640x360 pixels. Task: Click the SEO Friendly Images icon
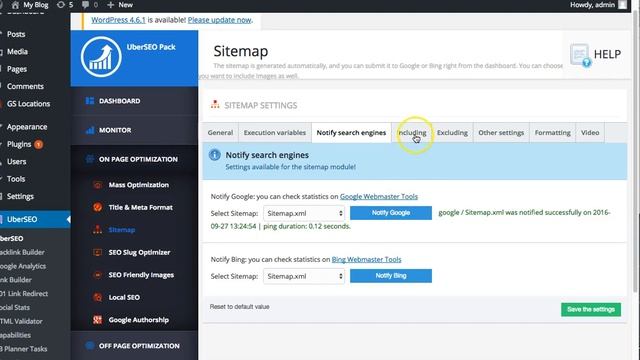pyautogui.click(x=98, y=275)
